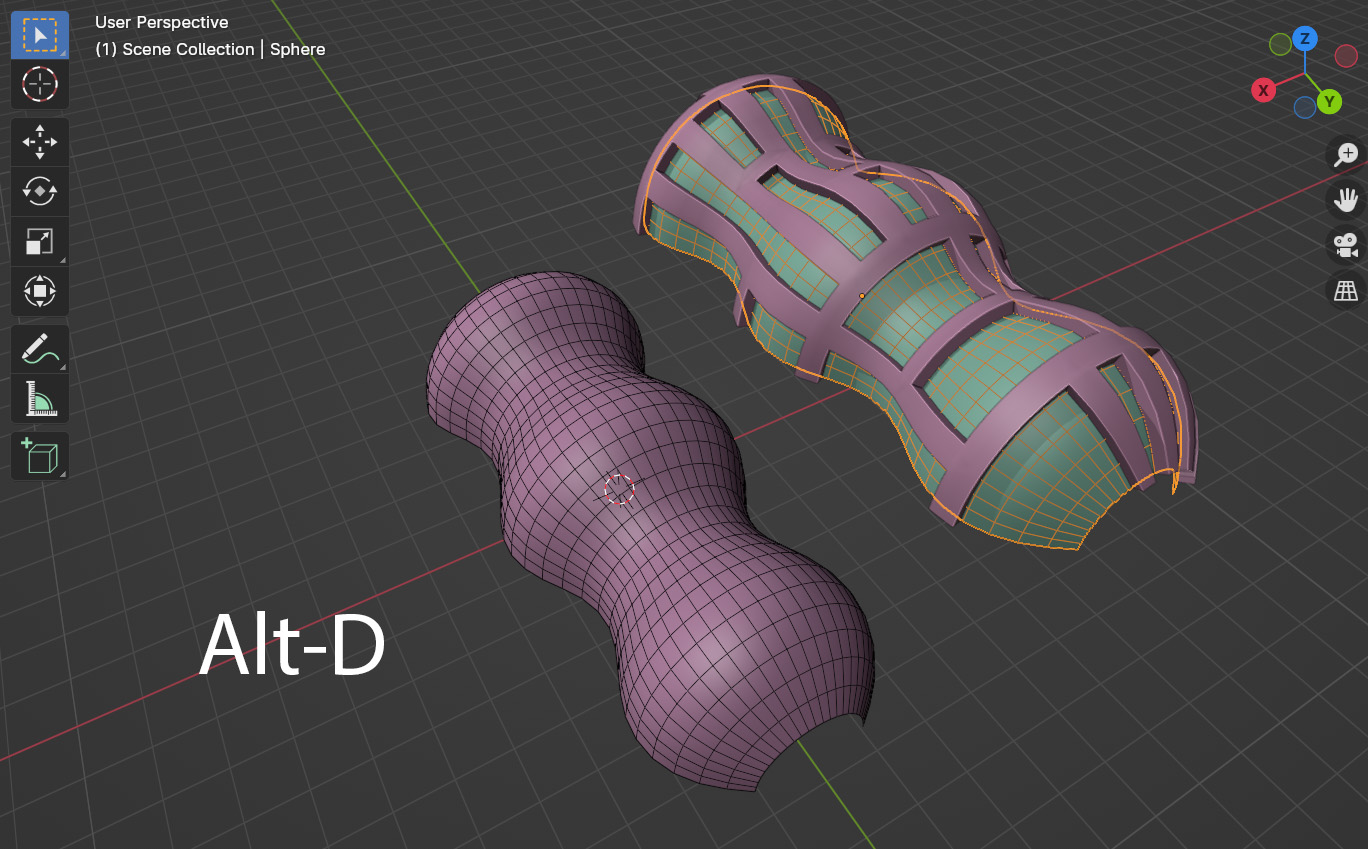Select the Measure tool
1368x849 pixels.
[x=40, y=398]
